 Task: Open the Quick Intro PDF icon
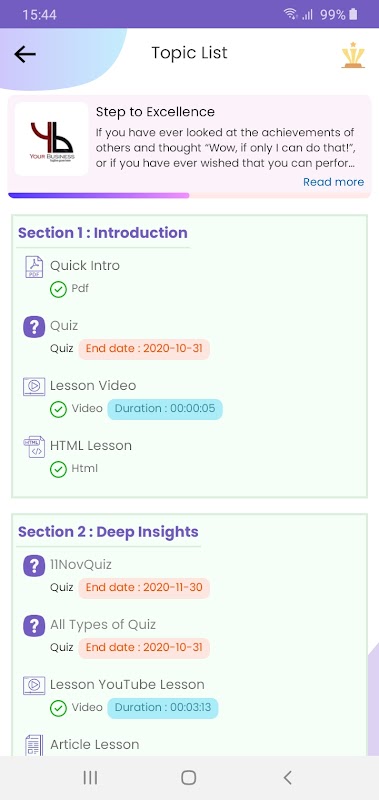click(x=34, y=267)
